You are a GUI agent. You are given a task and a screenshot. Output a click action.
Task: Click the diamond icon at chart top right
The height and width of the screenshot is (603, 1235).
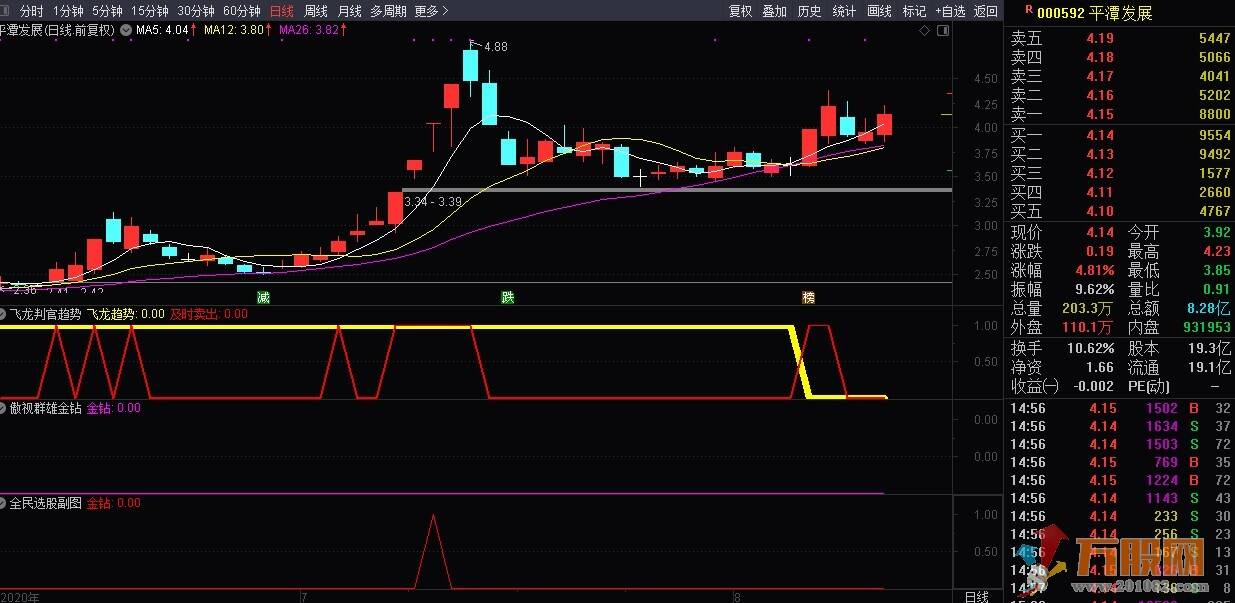pos(925,30)
